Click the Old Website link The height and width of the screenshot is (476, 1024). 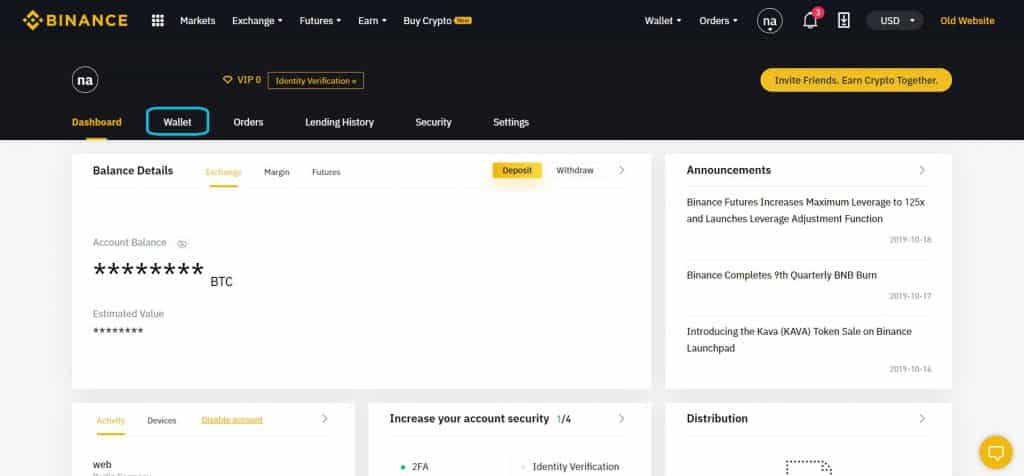click(x=967, y=21)
